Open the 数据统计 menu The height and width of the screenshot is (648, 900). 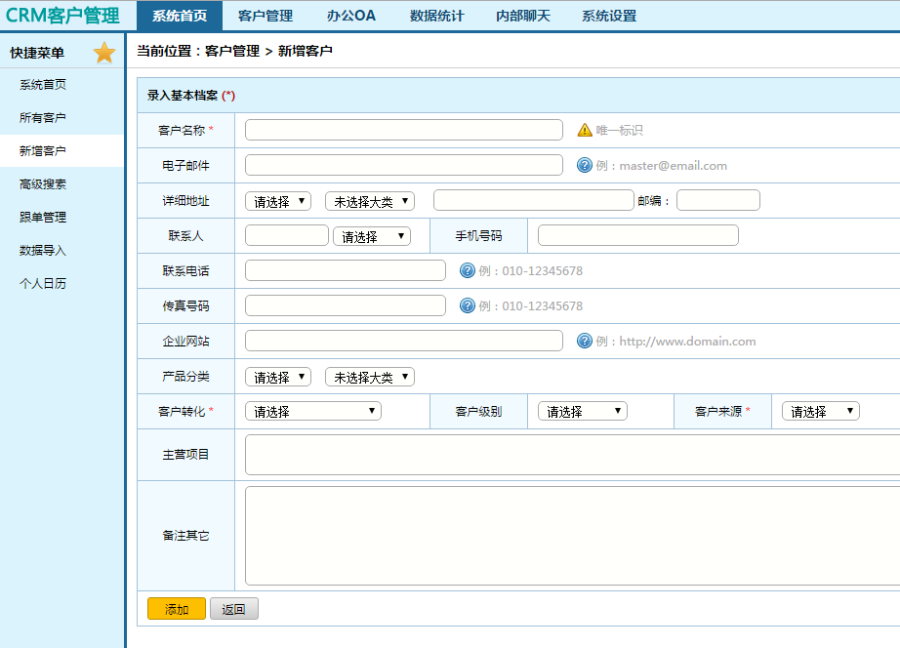[435, 15]
